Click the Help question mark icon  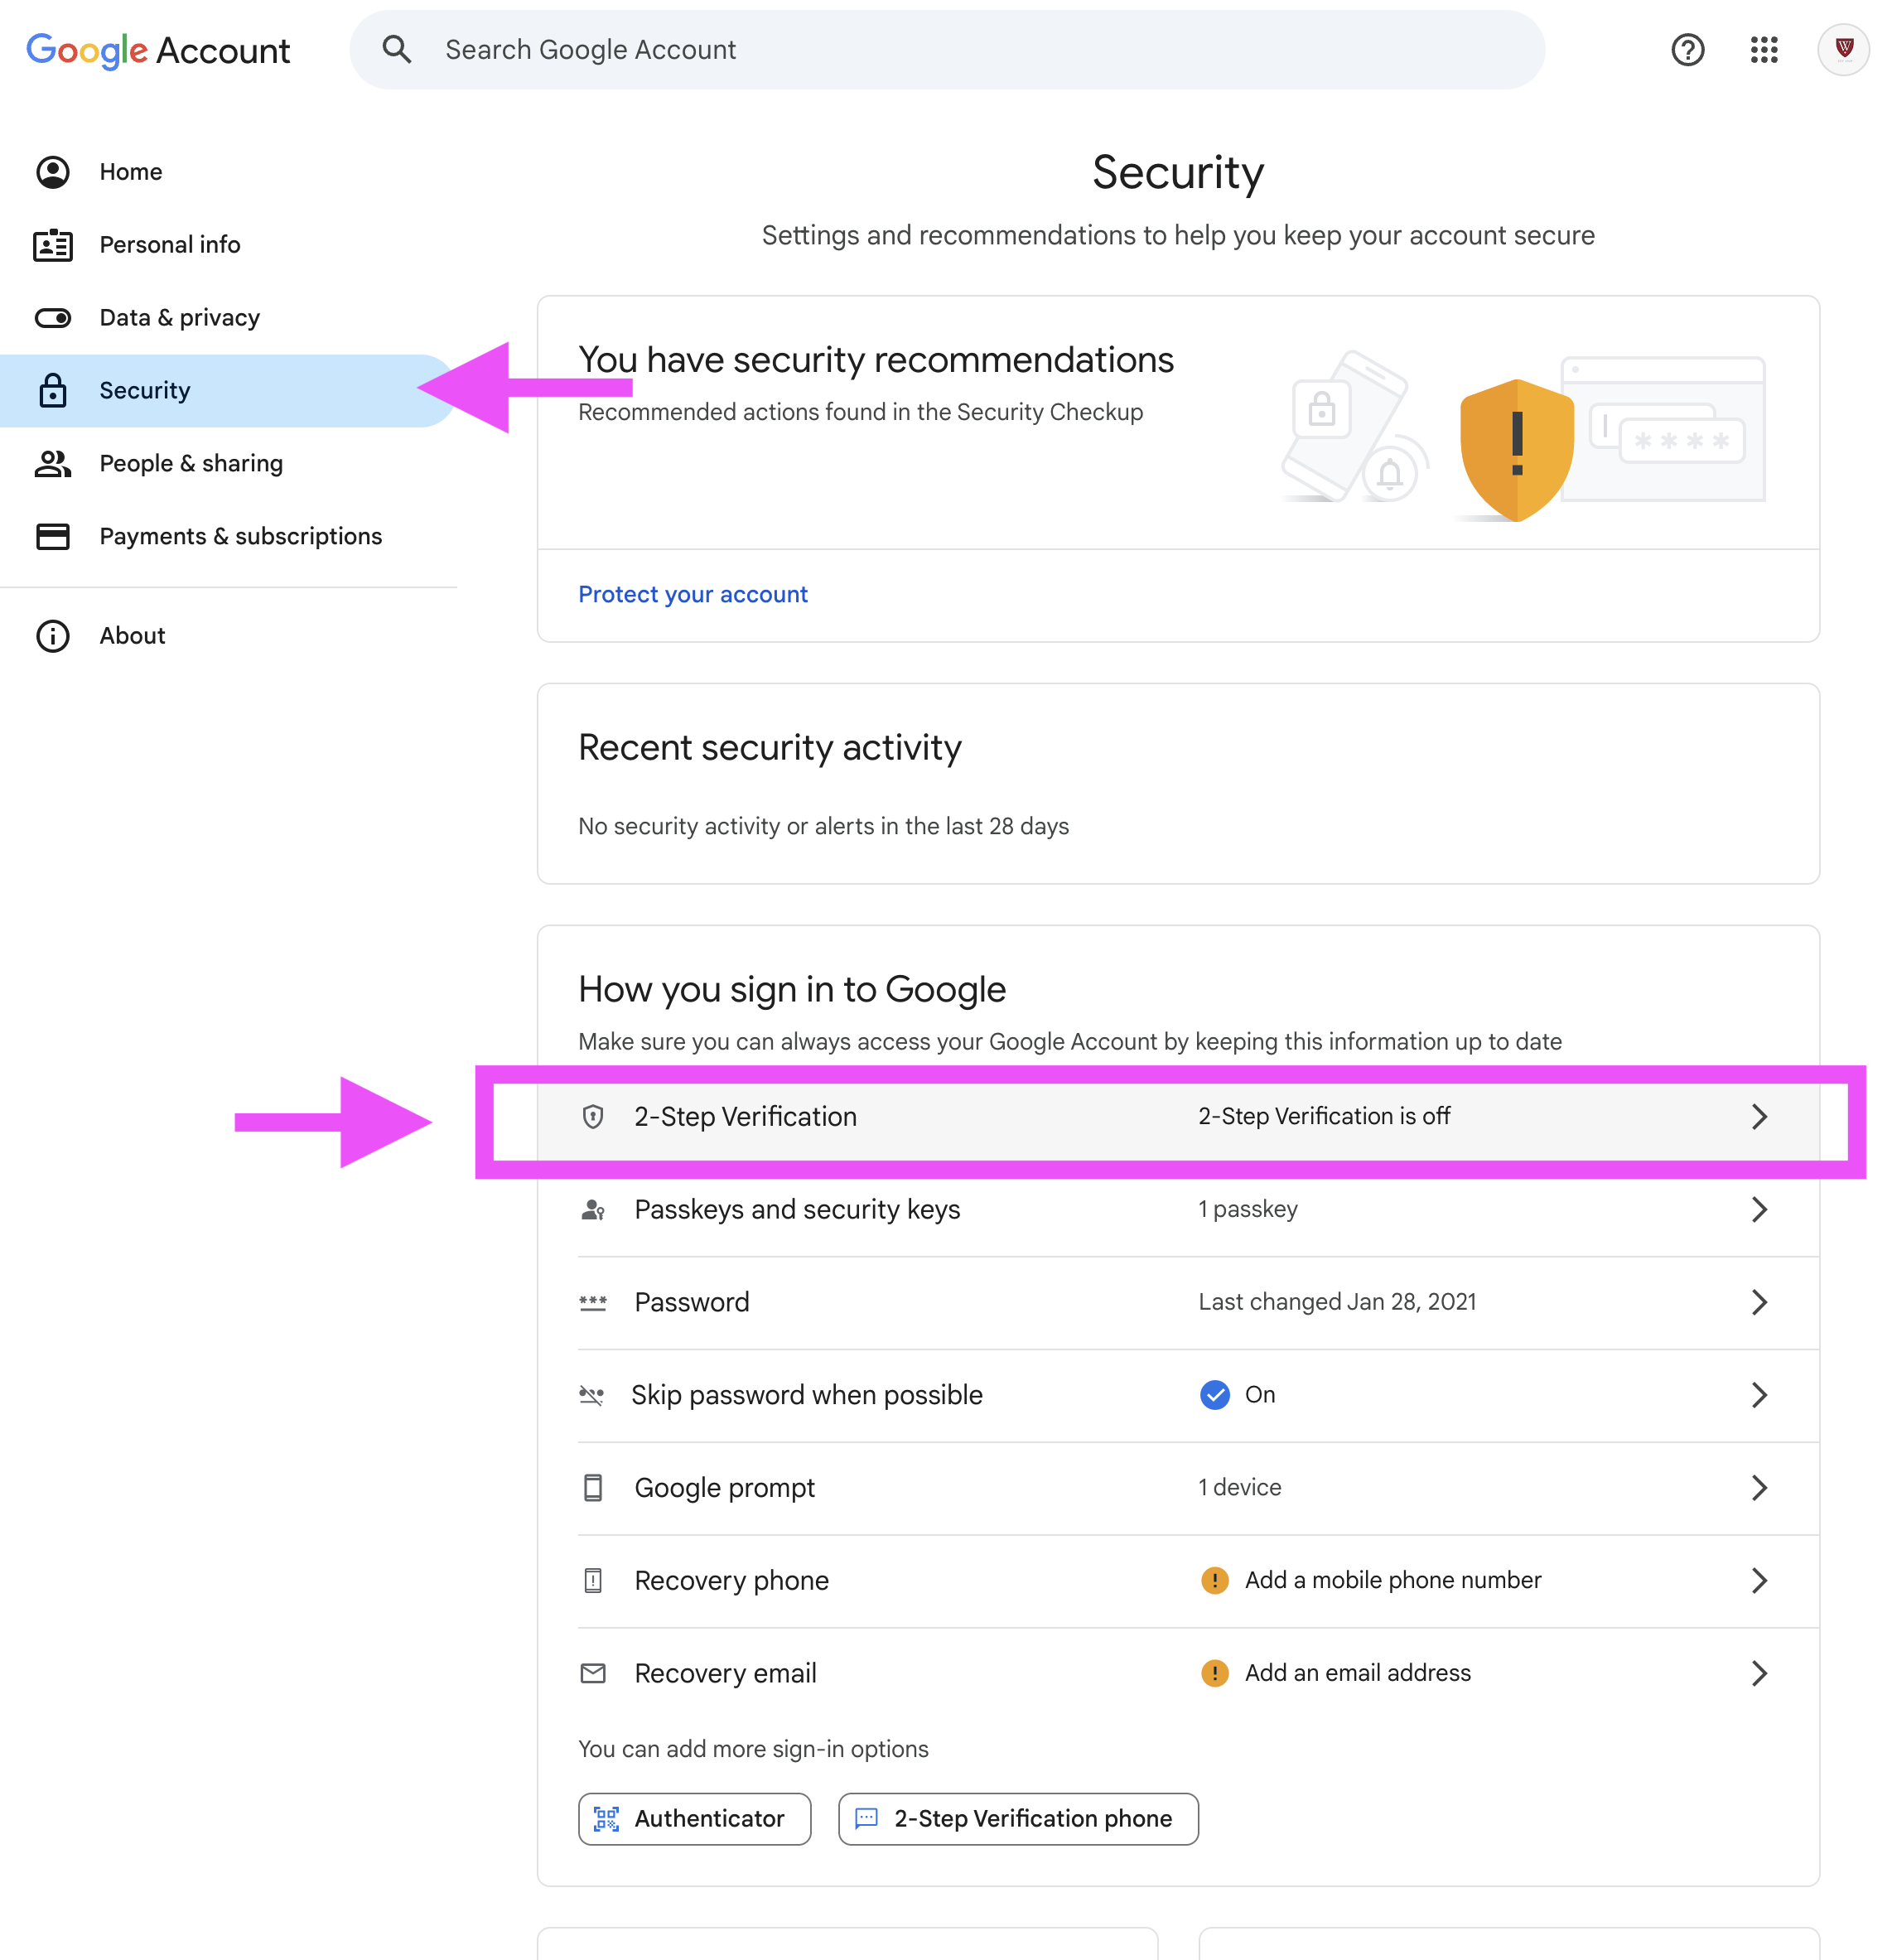[1687, 49]
